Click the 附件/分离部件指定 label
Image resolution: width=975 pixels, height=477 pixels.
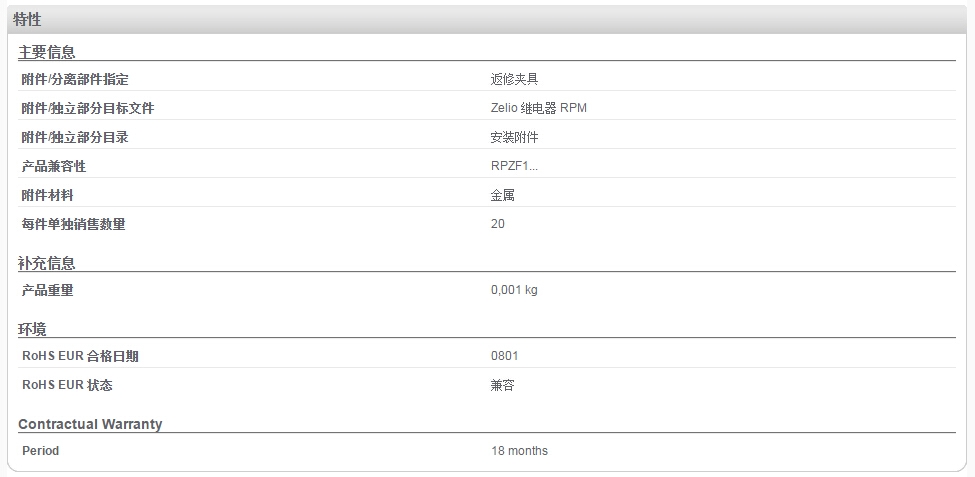click(75, 80)
